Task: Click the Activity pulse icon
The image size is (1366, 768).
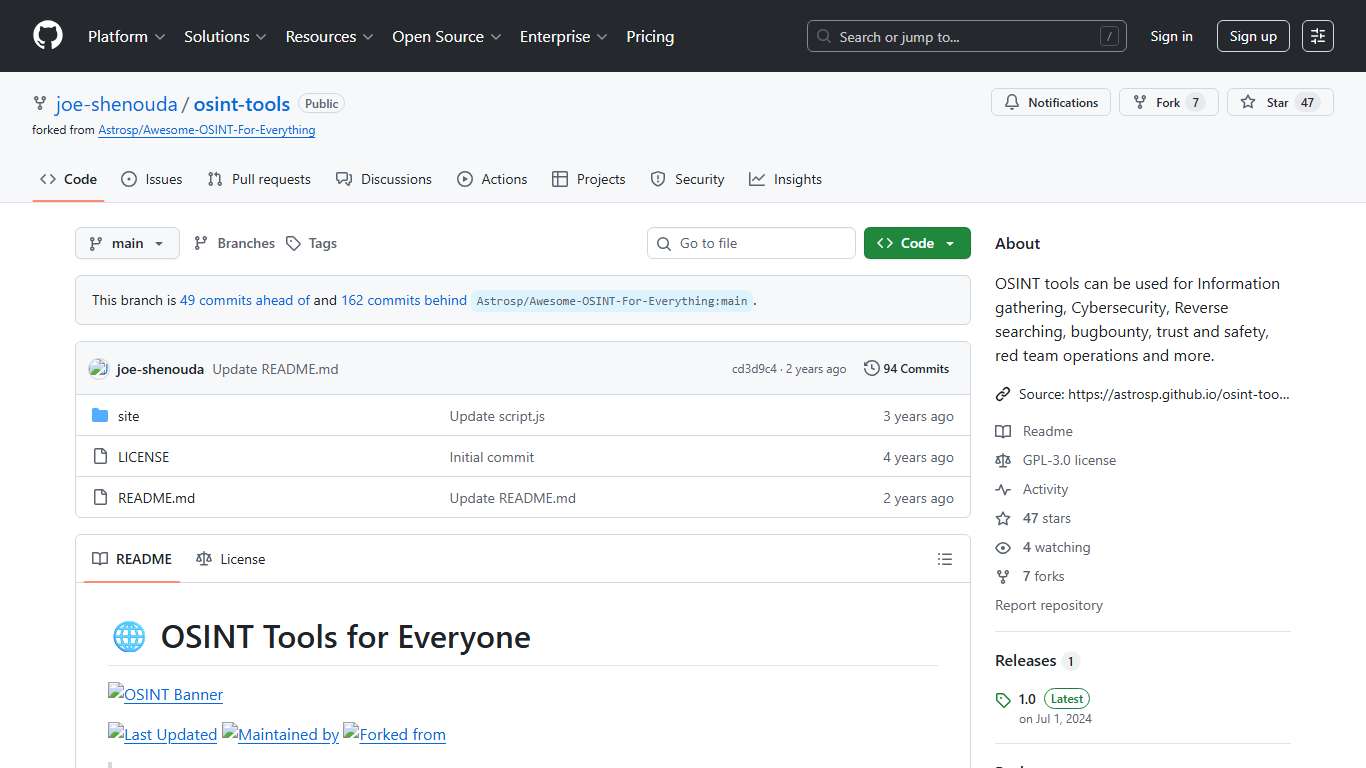Action: [x=1003, y=489]
